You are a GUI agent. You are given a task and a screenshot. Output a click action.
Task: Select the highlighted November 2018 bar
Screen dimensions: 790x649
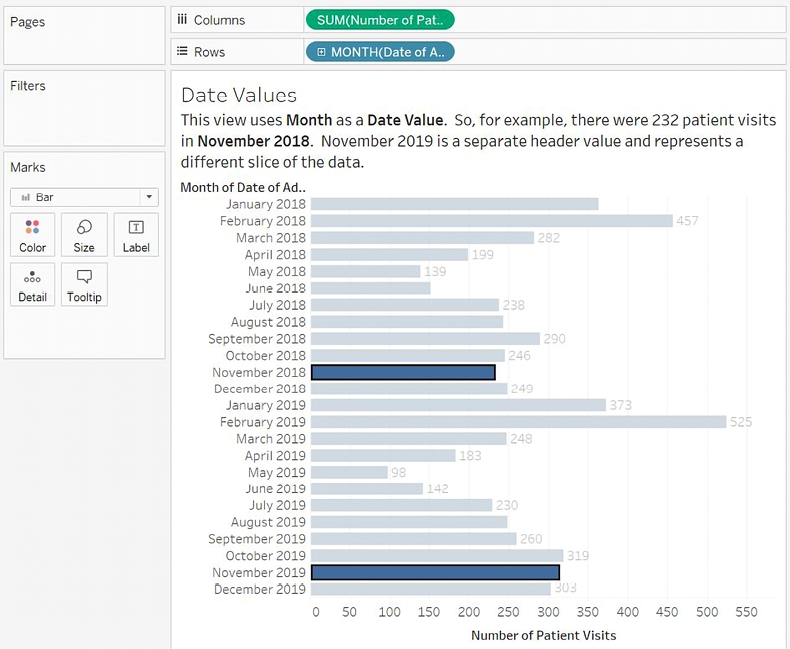pyautogui.click(x=403, y=372)
